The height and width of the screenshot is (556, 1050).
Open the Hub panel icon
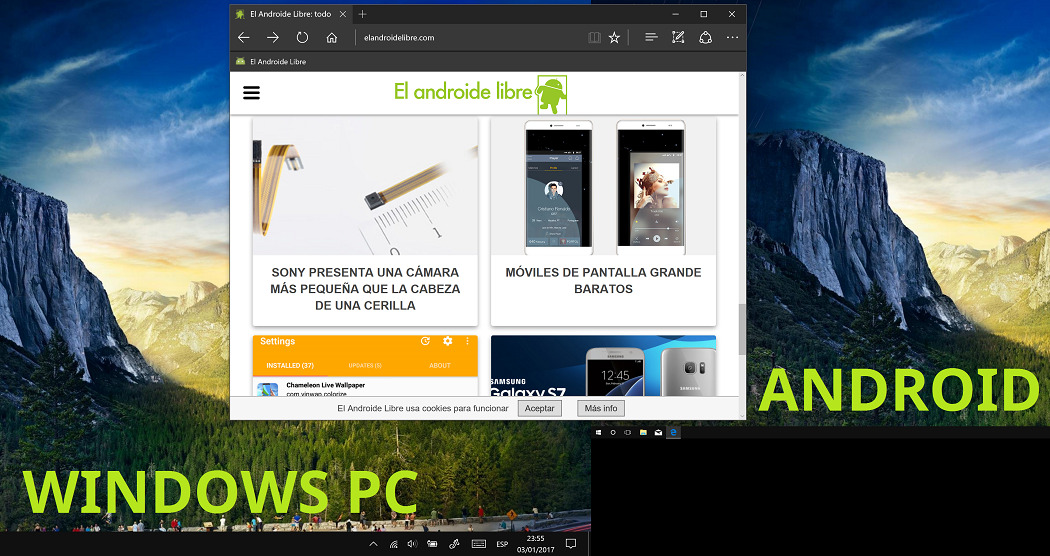point(651,37)
